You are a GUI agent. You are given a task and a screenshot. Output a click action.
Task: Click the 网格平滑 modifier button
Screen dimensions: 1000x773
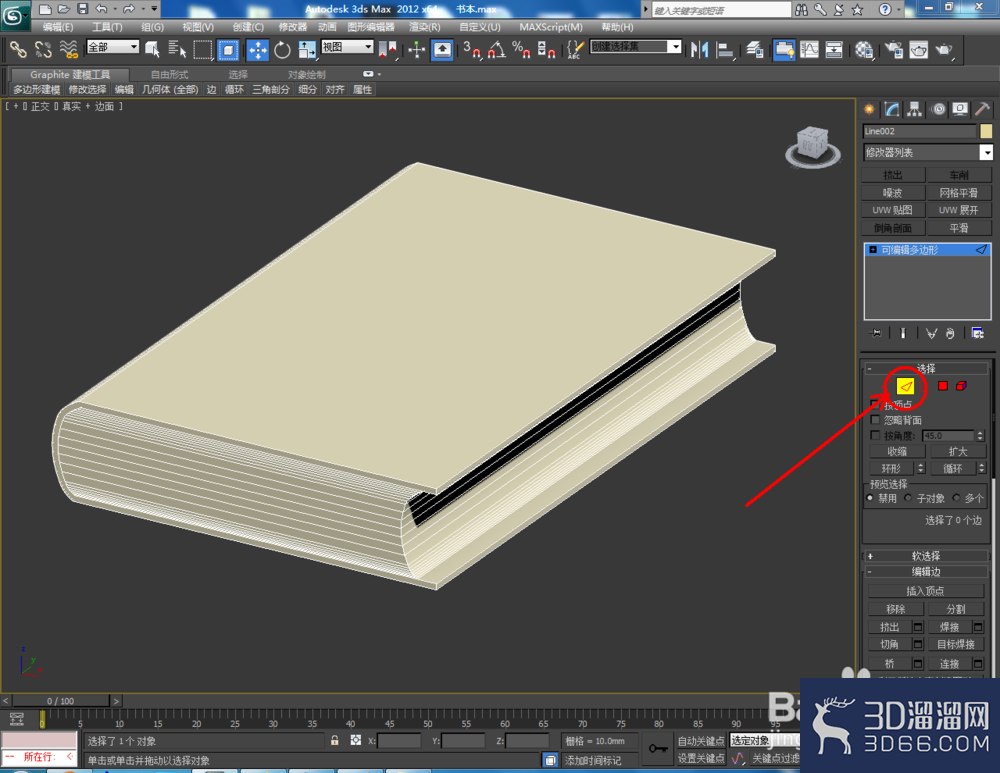point(959,193)
